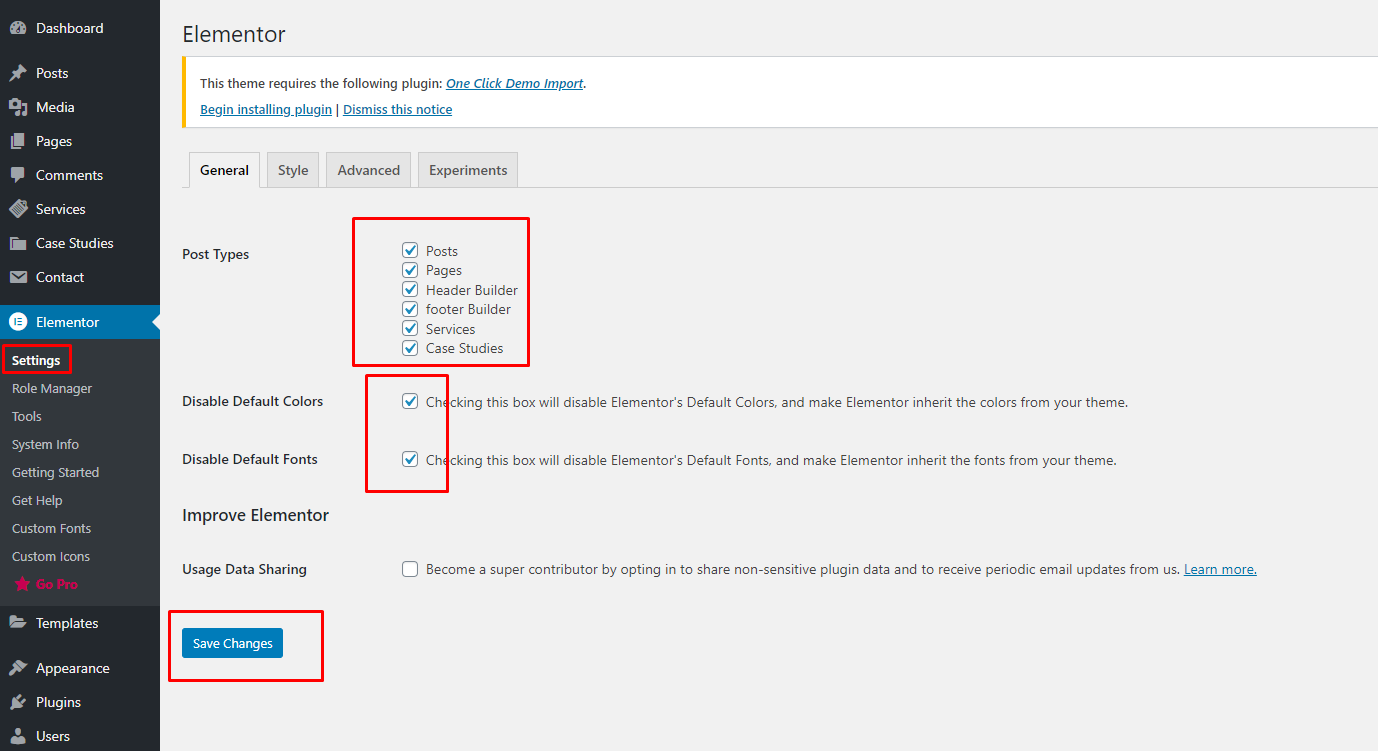This screenshot has width=1378, height=751.
Task: Click the Dashboard gauge icon
Action: pyautogui.click(x=18, y=29)
